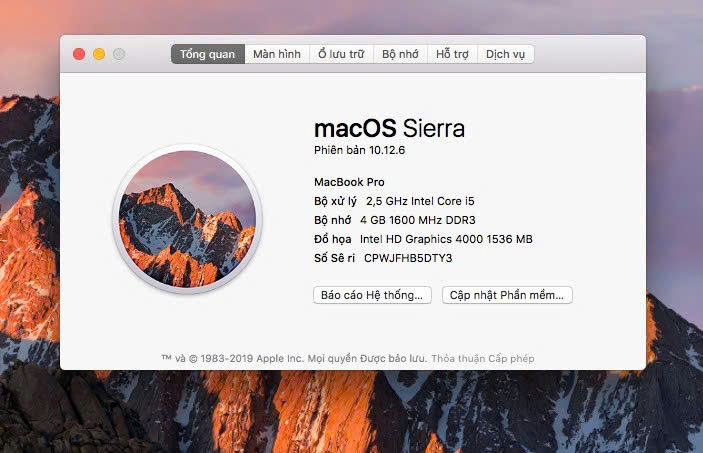Show the Hỗ trợ tab

pyautogui.click(x=452, y=54)
